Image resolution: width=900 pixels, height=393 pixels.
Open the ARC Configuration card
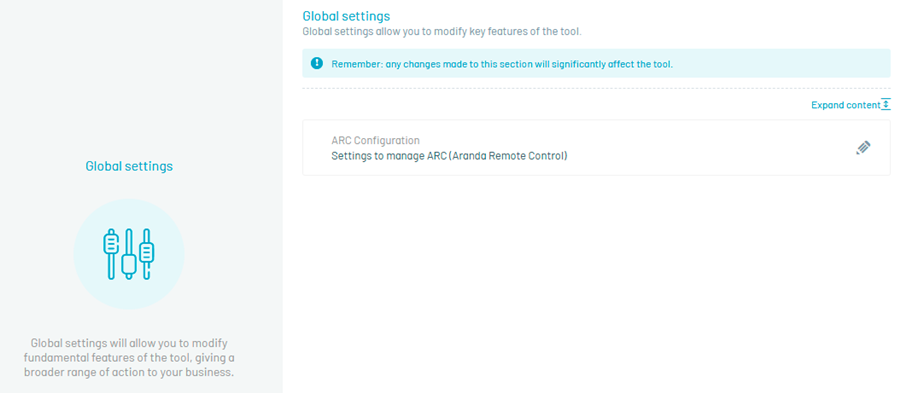(596, 147)
